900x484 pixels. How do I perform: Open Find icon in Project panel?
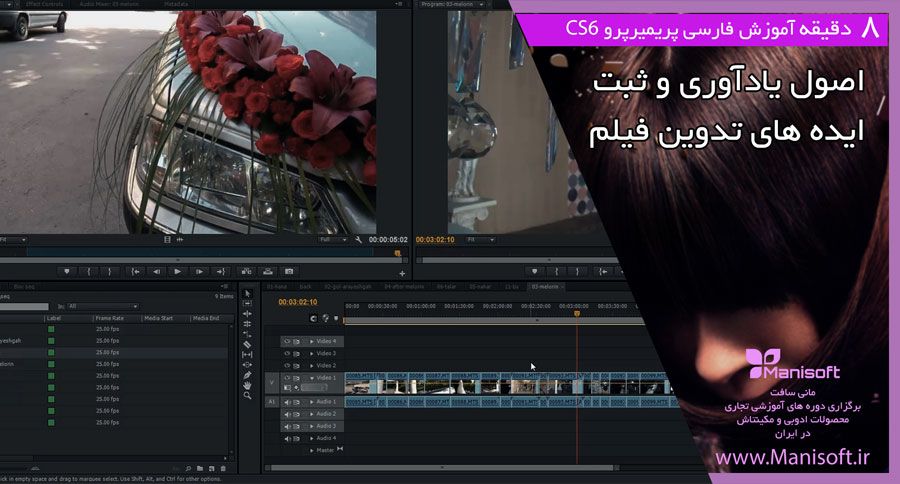click(188, 468)
